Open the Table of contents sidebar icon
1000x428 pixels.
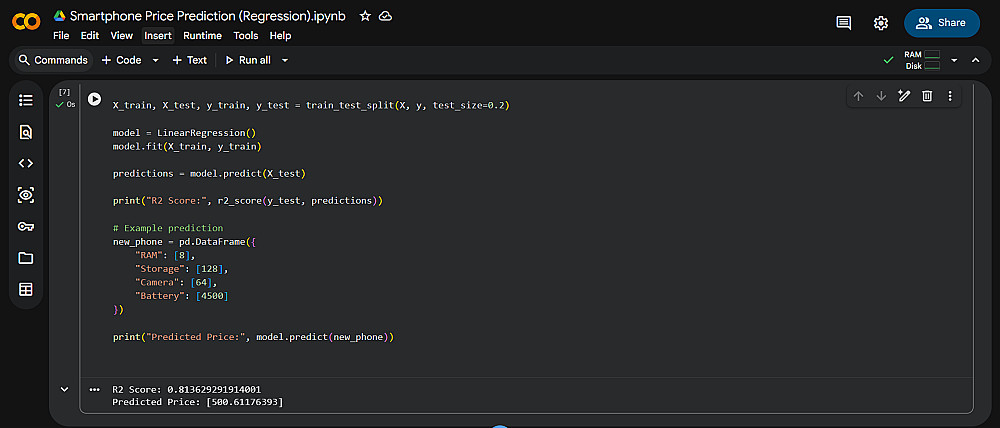tap(26, 100)
